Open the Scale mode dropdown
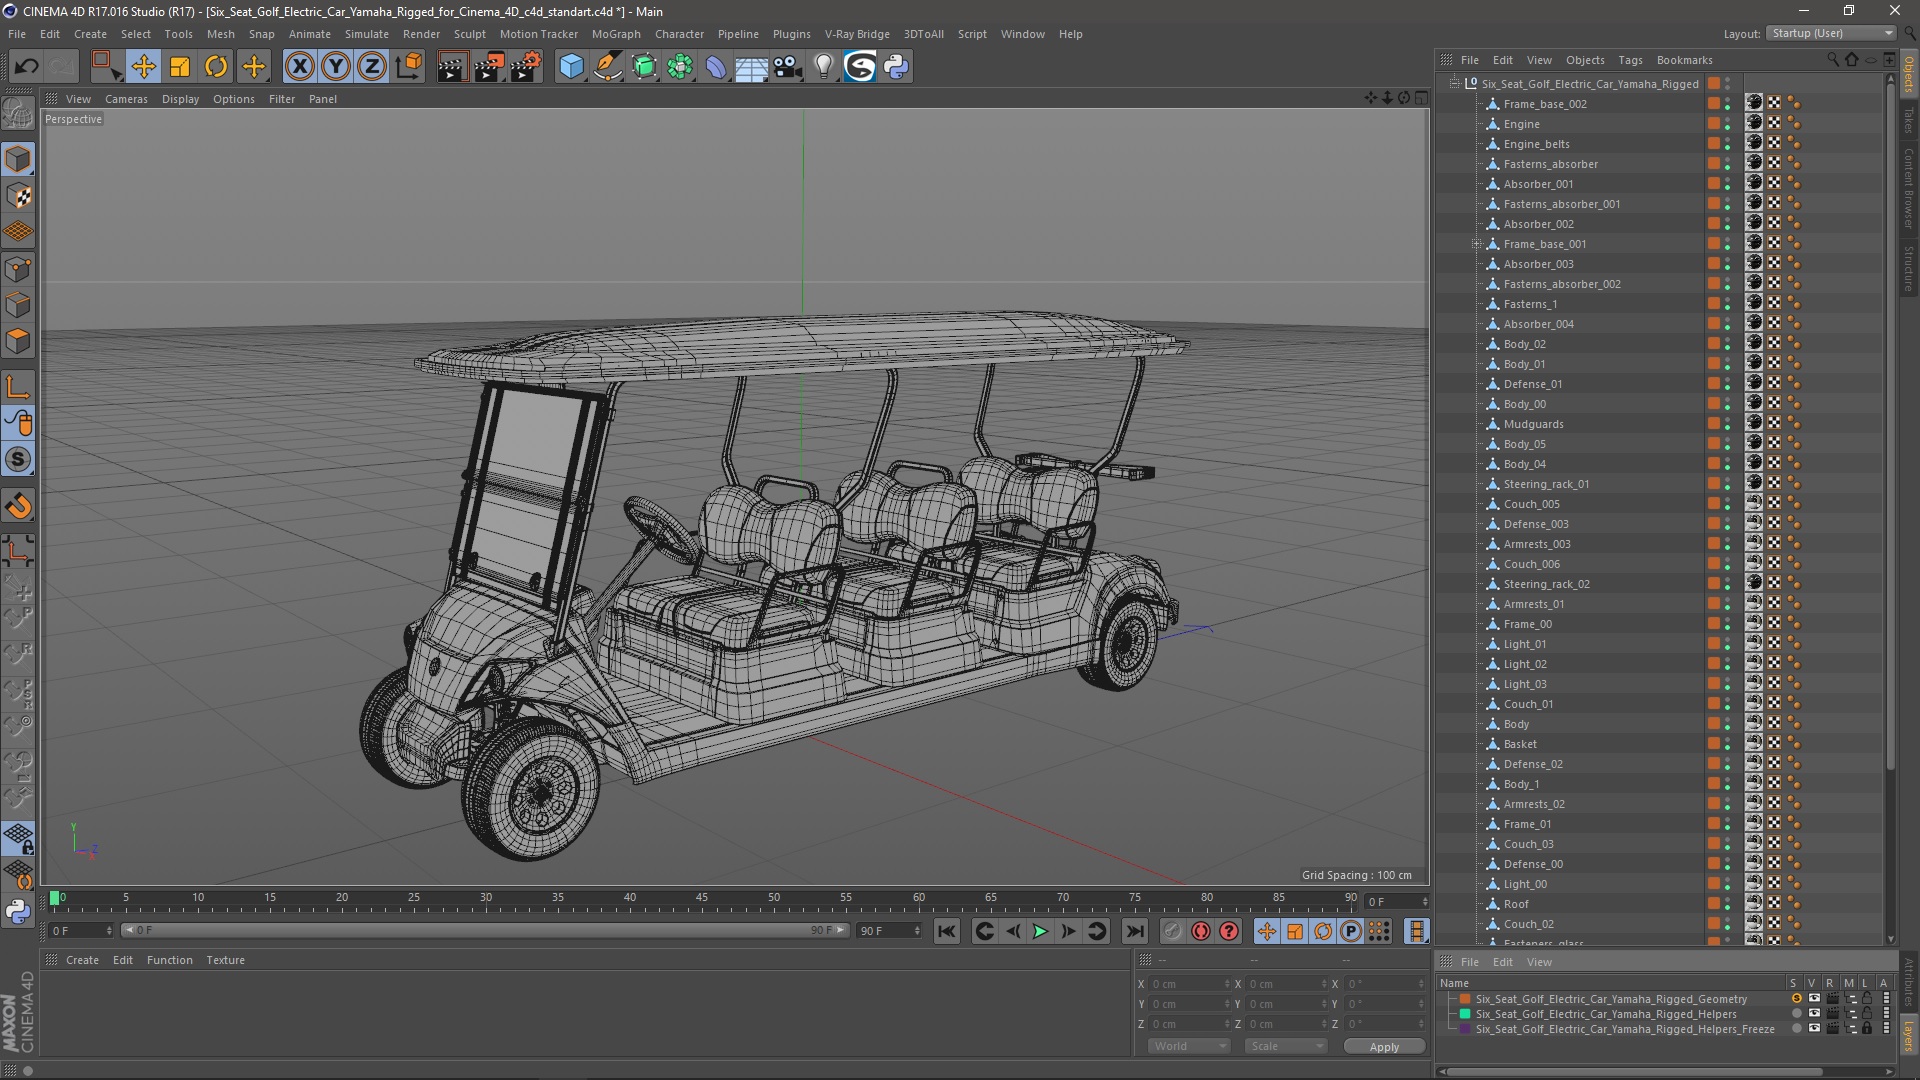Image resolution: width=1920 pixels, height=1080 pixels. (1285, 1046)
